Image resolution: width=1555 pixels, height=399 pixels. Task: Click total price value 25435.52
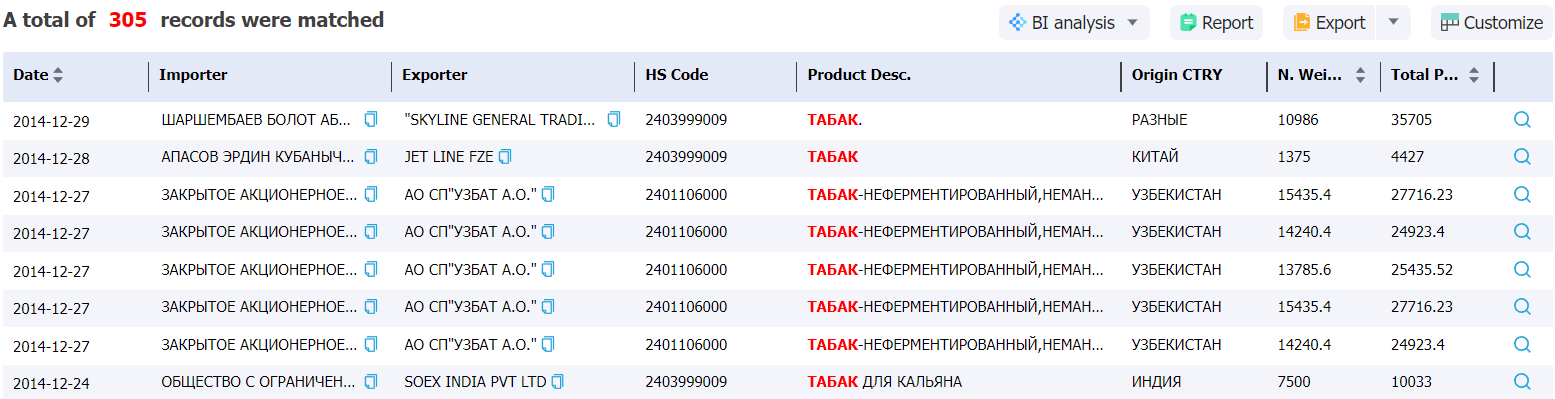[1421, 269]
